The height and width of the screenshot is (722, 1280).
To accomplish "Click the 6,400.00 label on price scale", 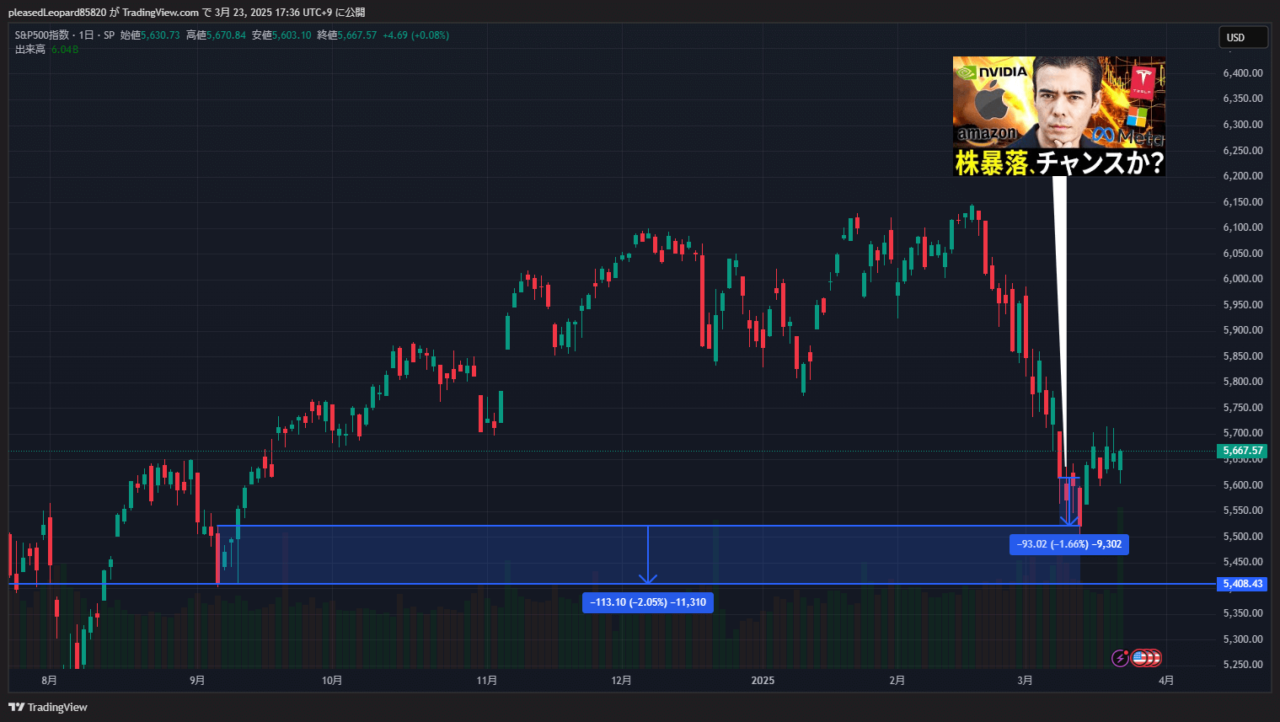I will coord(1242,73).
